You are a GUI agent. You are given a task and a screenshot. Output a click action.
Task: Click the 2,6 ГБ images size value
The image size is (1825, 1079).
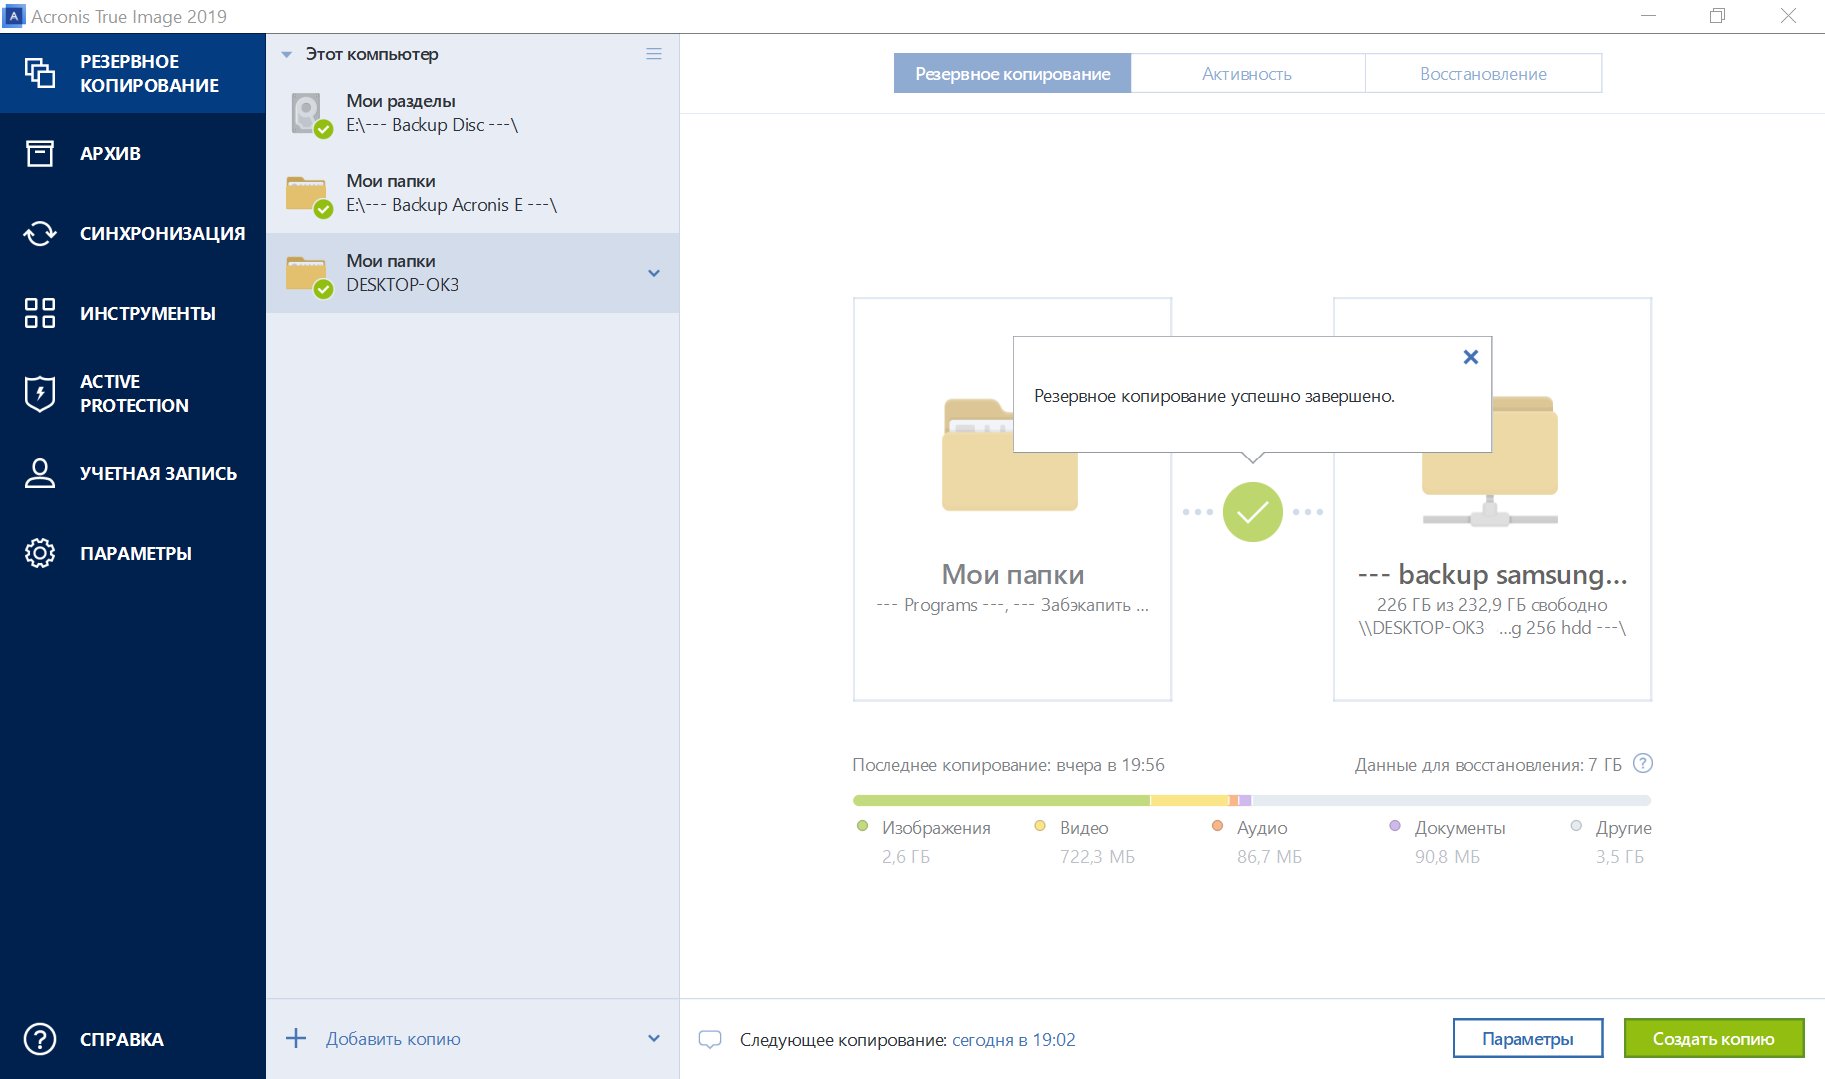[x=906, y=857]
